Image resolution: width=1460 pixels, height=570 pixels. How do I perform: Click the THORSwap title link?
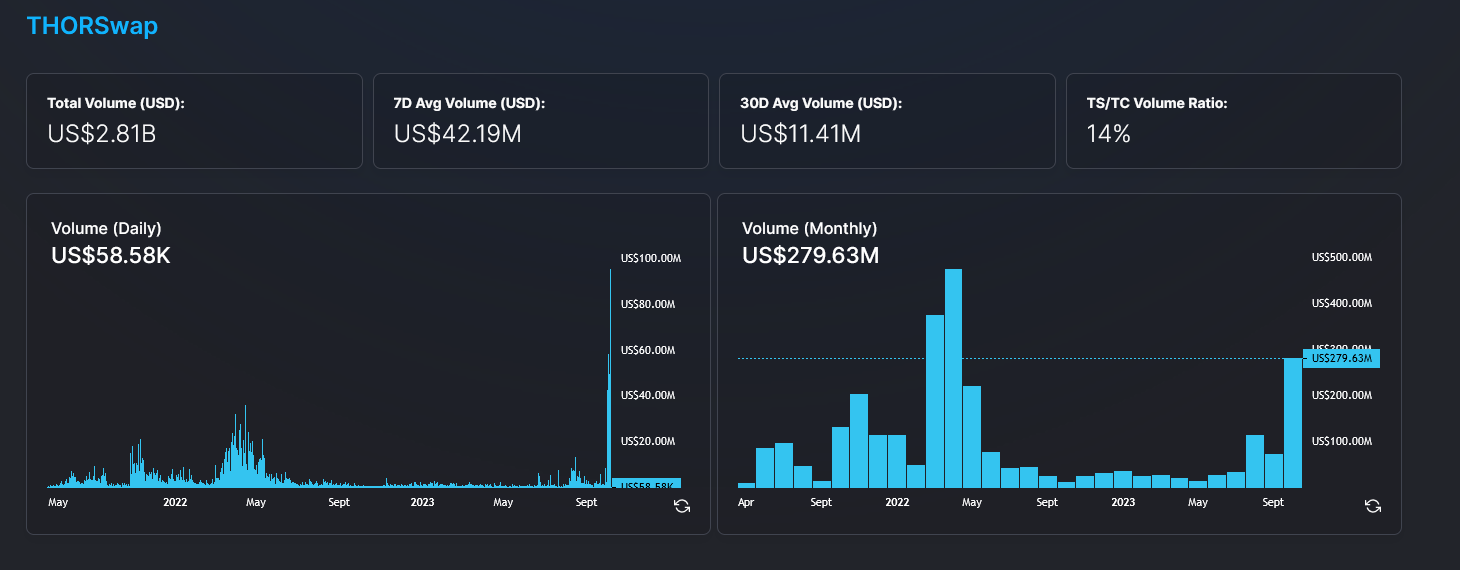tap(92, 26)
